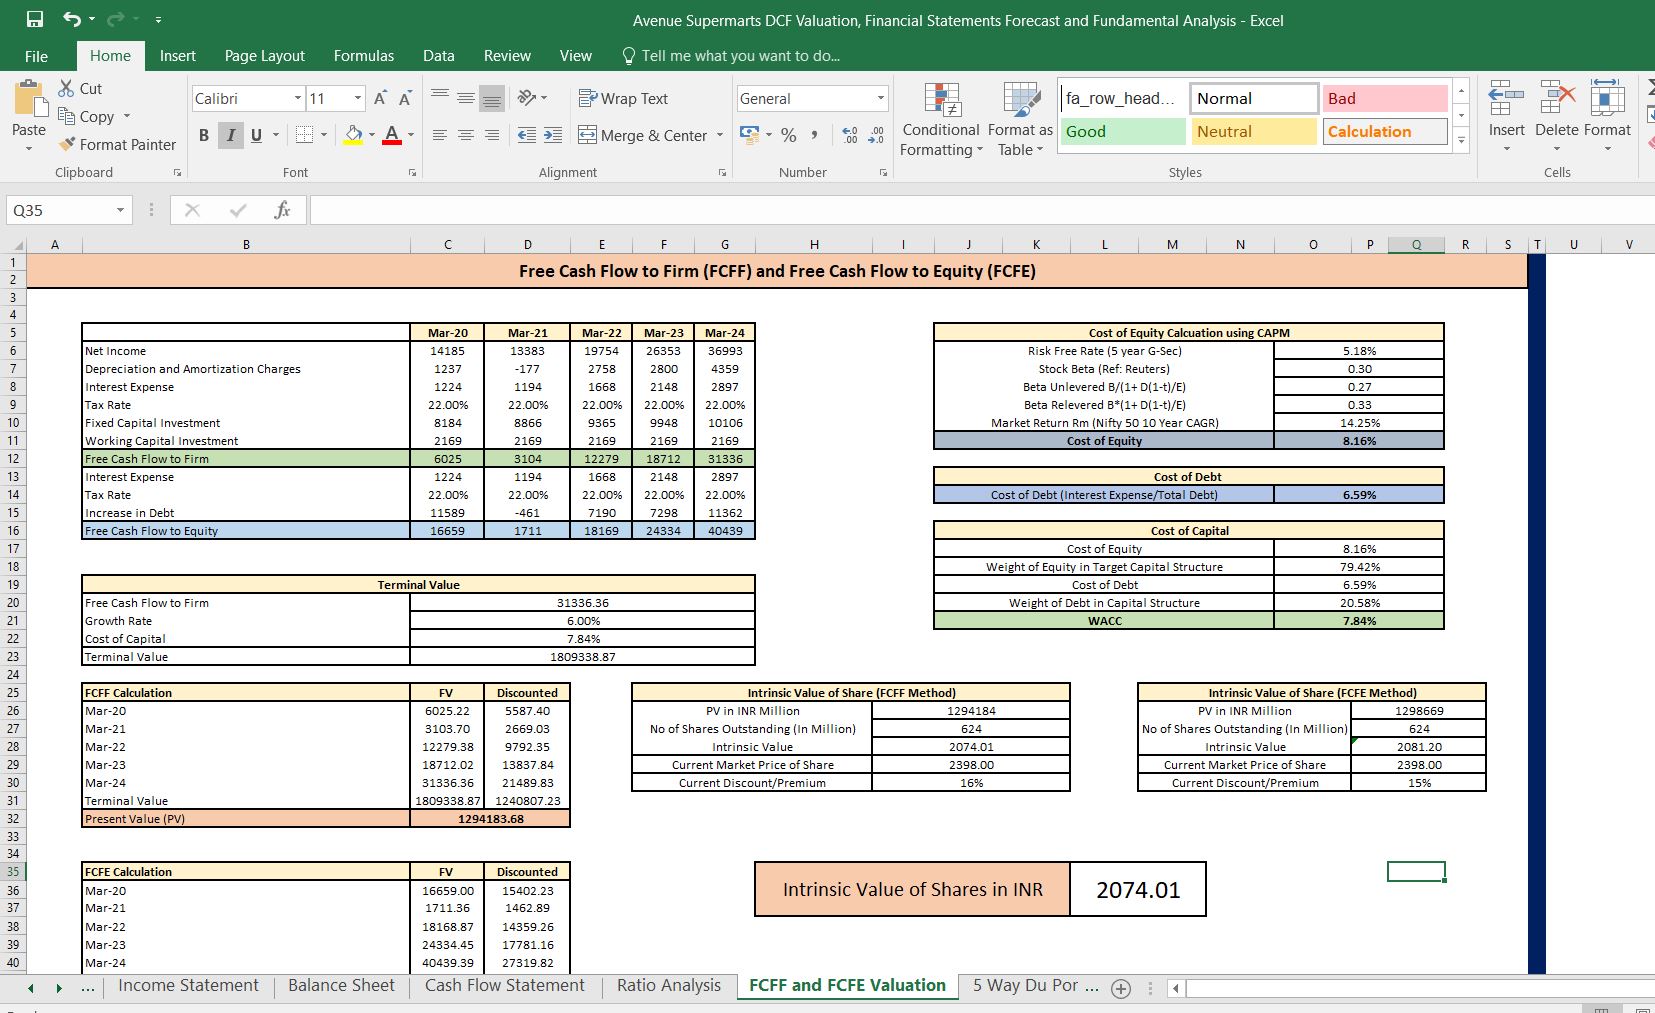Expand the cell styles gallery More arrow
The height and width of the screenshot is (1013, 1655).
point(1461,141)
